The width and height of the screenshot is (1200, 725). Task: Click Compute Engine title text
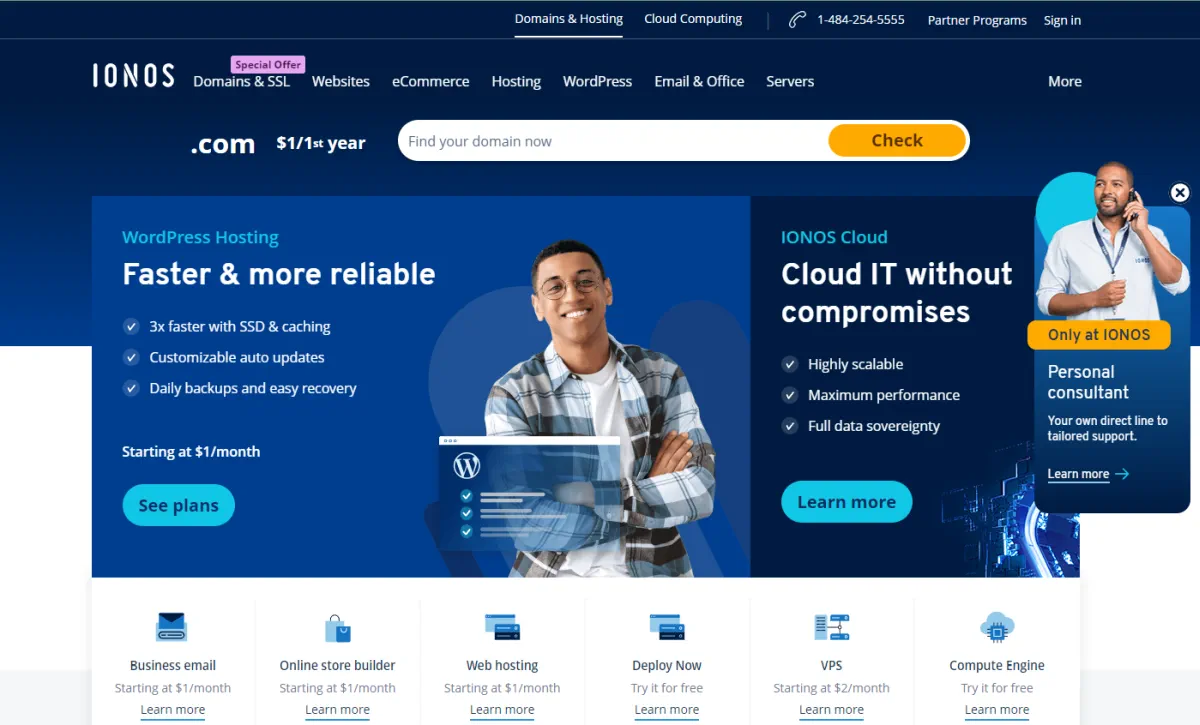point(997,665)
